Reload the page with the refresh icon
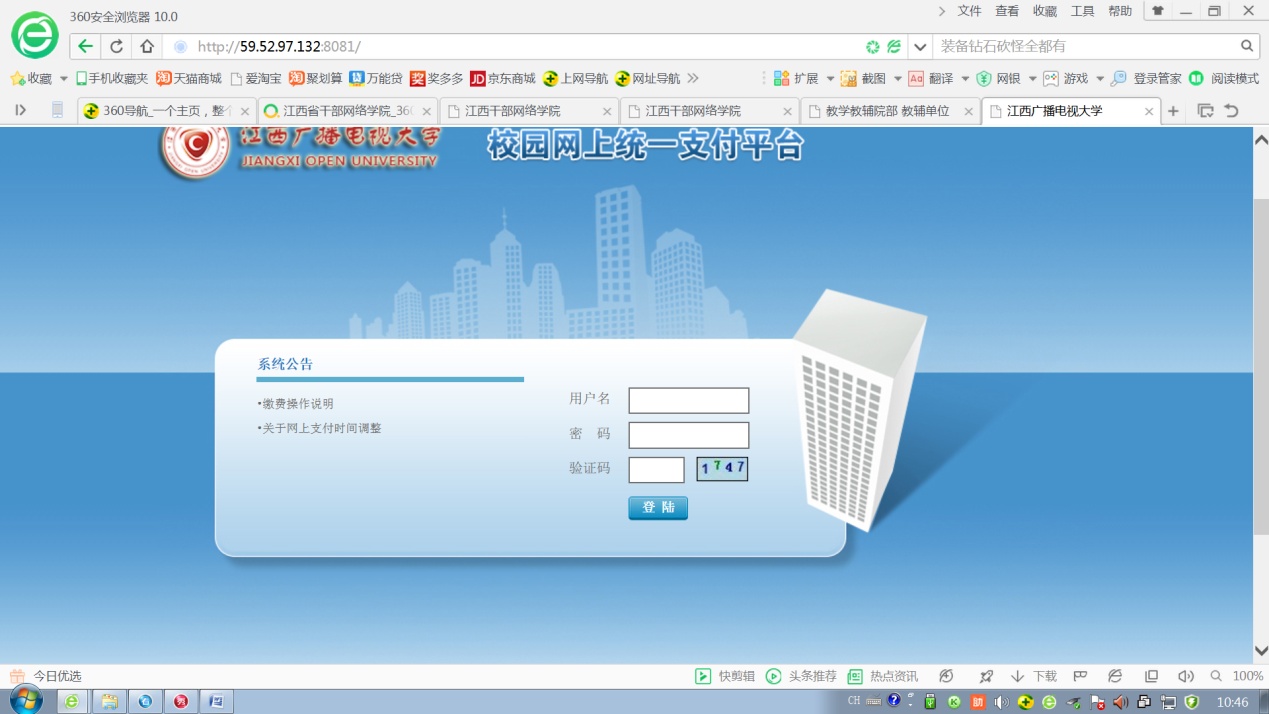 (117, 46)
